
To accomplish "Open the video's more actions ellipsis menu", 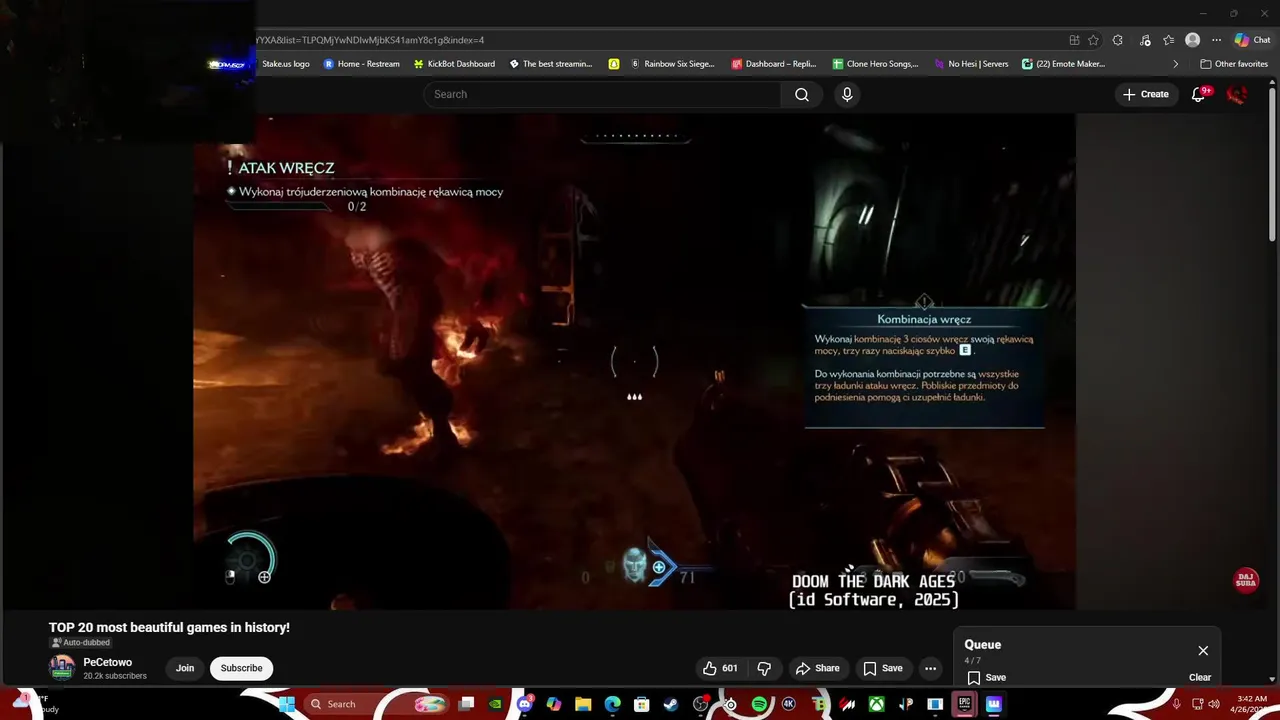I will [930, 668].
